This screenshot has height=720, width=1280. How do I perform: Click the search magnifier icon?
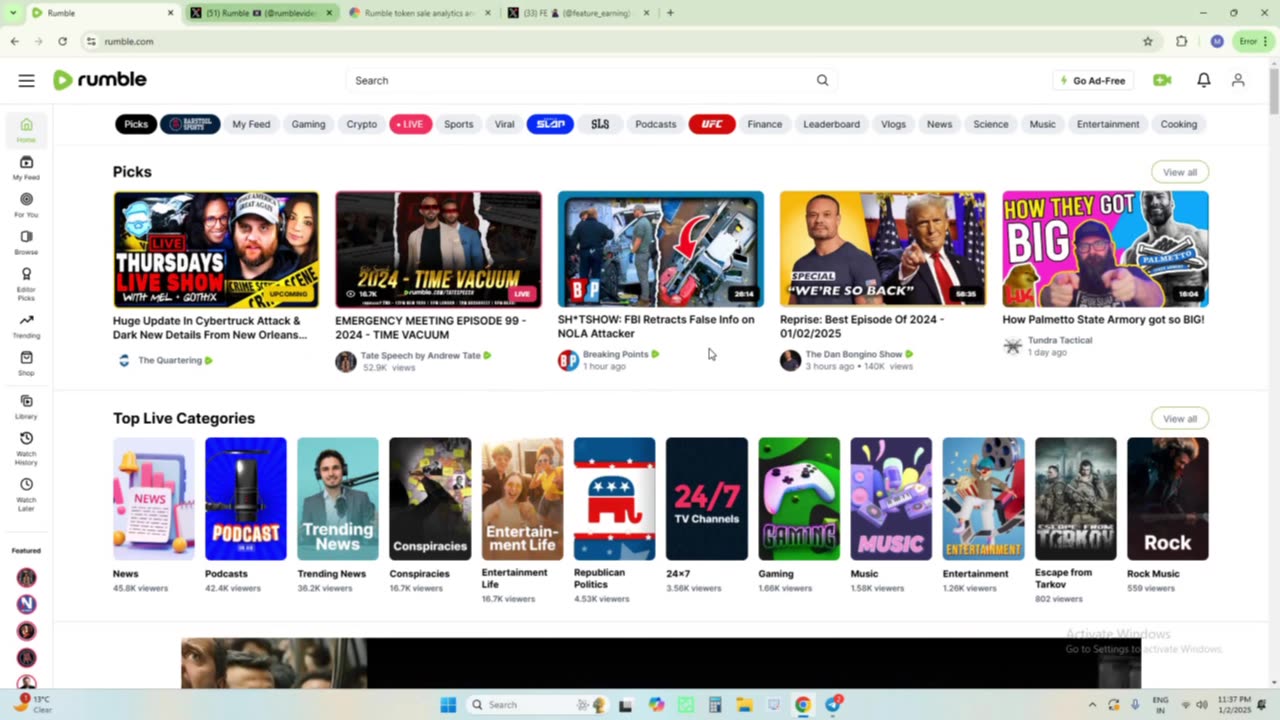pos(822,80)
